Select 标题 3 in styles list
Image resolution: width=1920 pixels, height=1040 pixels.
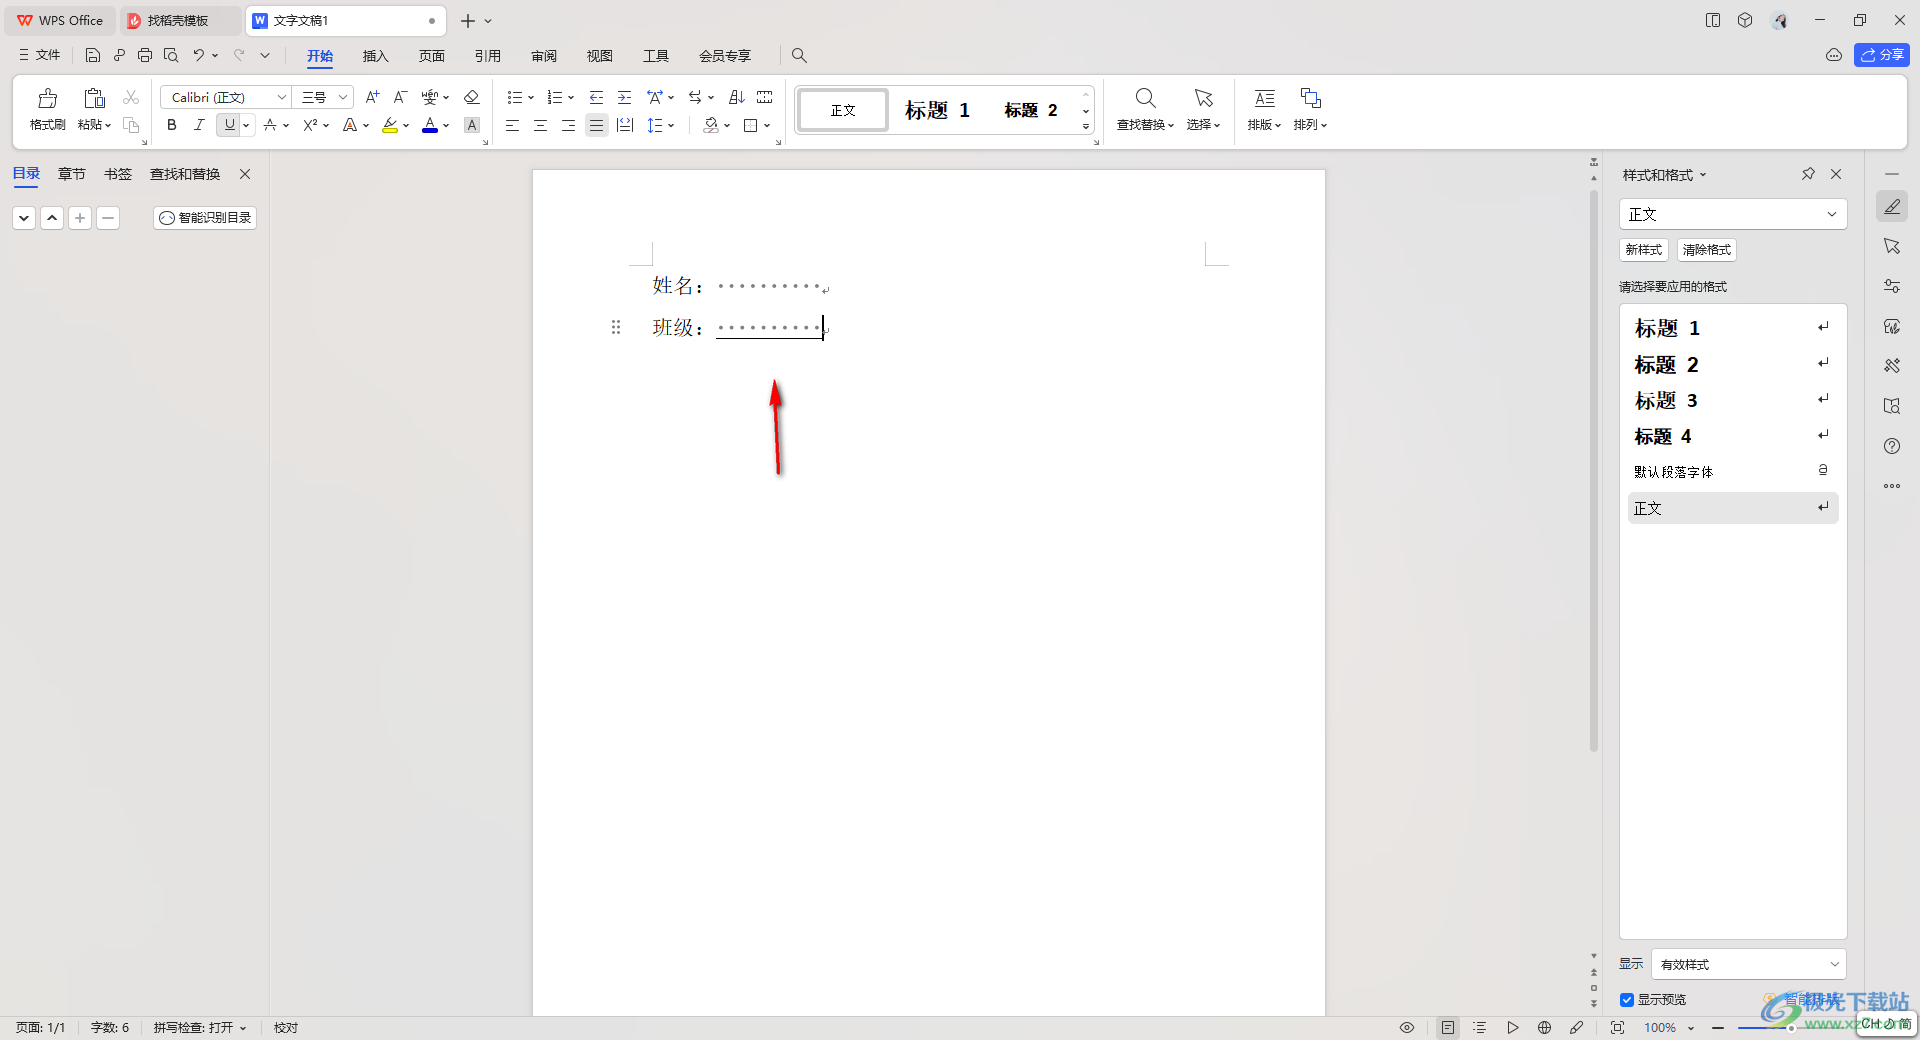[1732, 401]
